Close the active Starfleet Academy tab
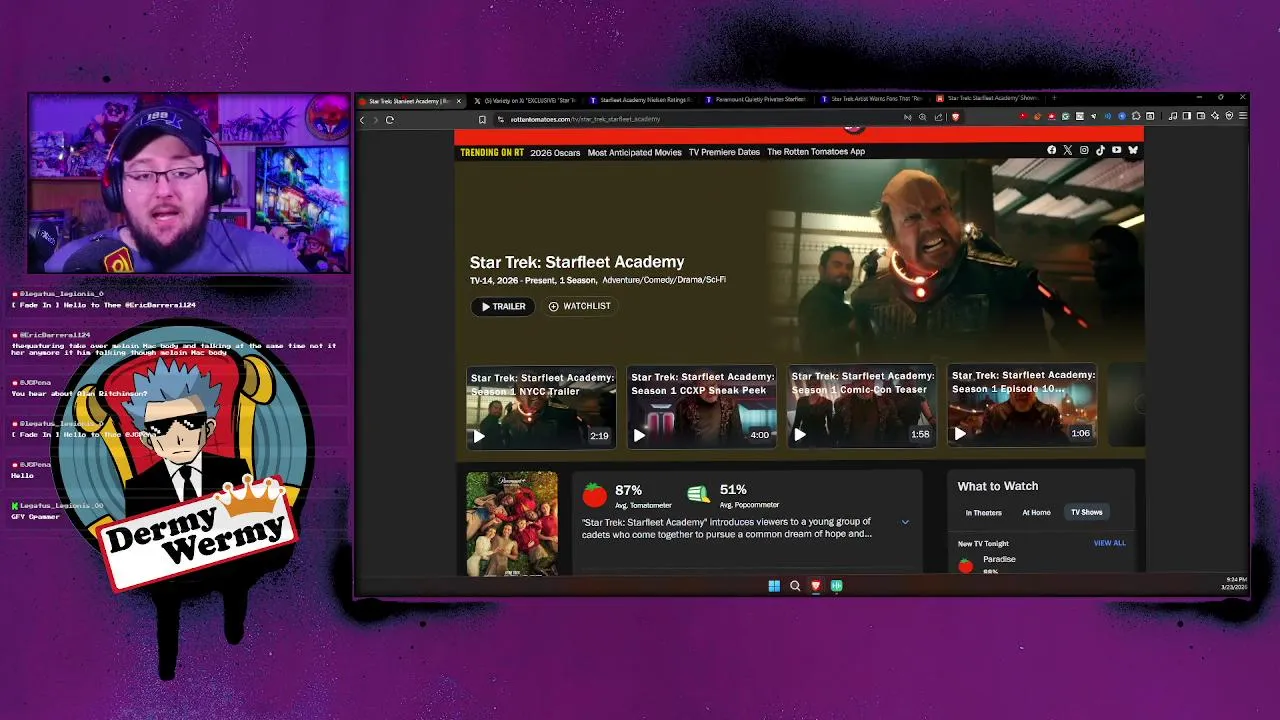The image size is (1280, 720). pos(459,101)
